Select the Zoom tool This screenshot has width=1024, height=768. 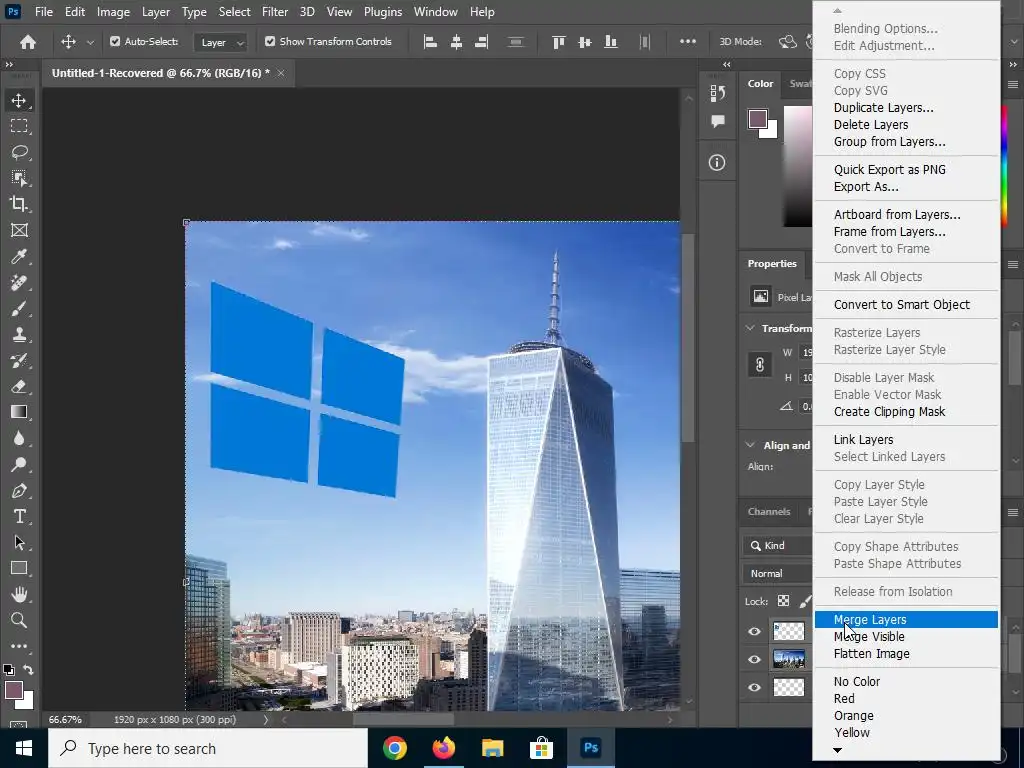click(x=19, y=620)
